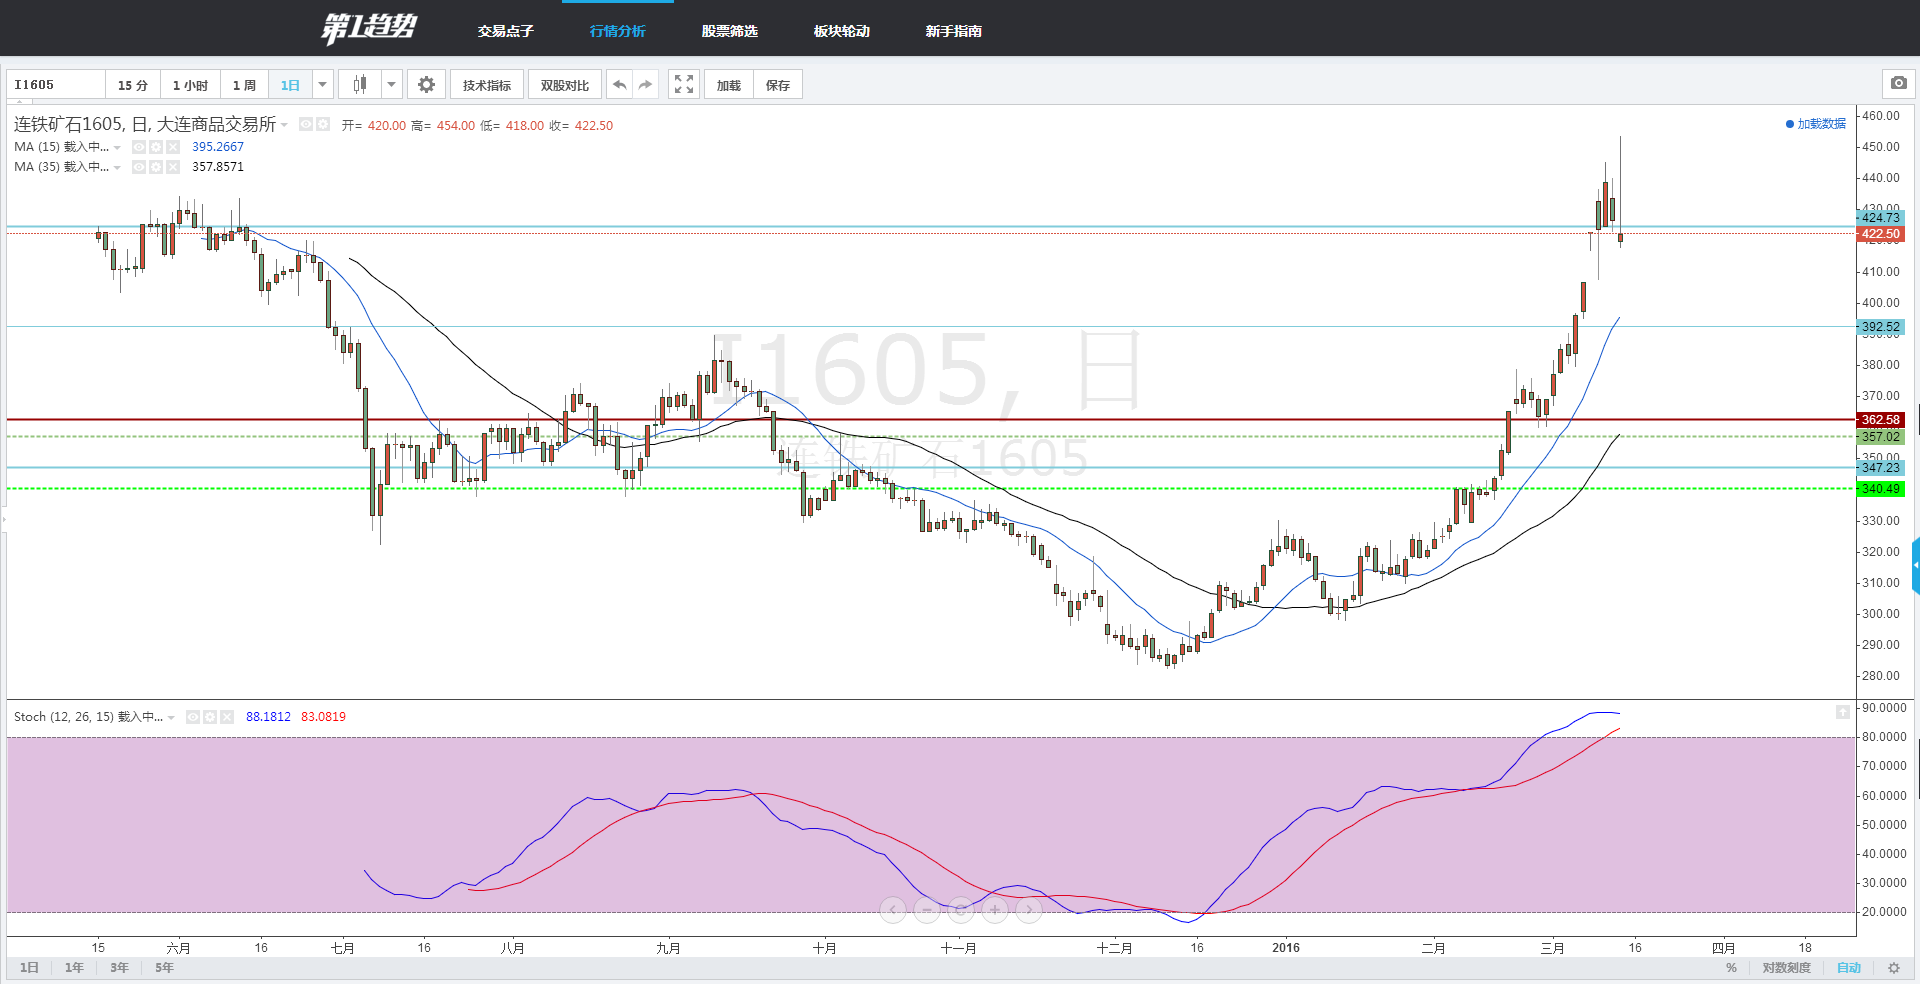This screenshot has height=984, width=1920.
Task: Click the 双股对比 button
Action: click(x=565, y=85)
